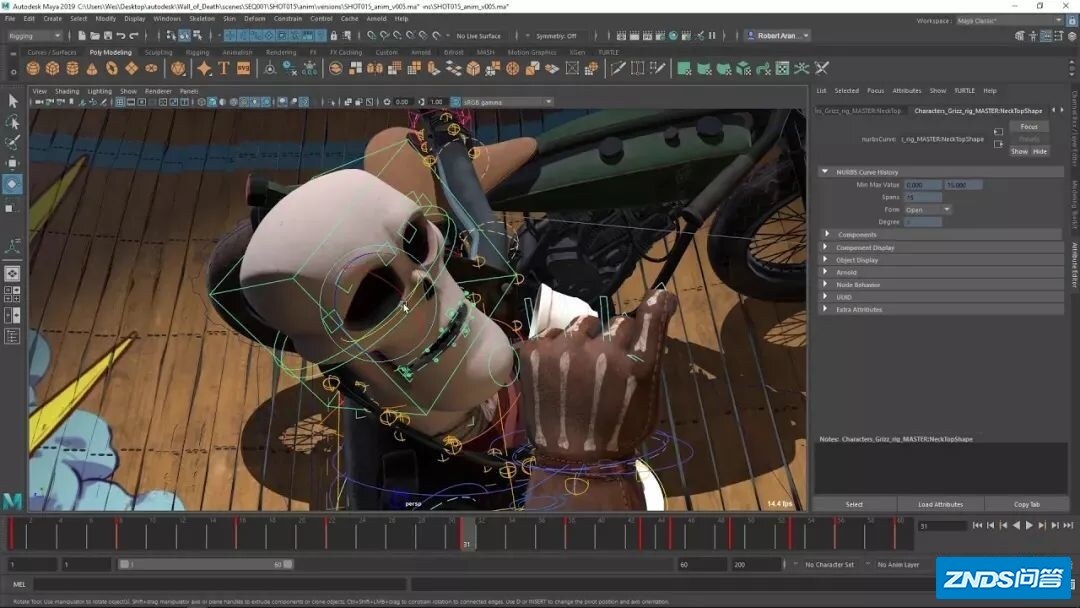Open the Robert Aran account dropdown
The width and height of the screenshot is (1080, 608).
[x=779, y=36]
